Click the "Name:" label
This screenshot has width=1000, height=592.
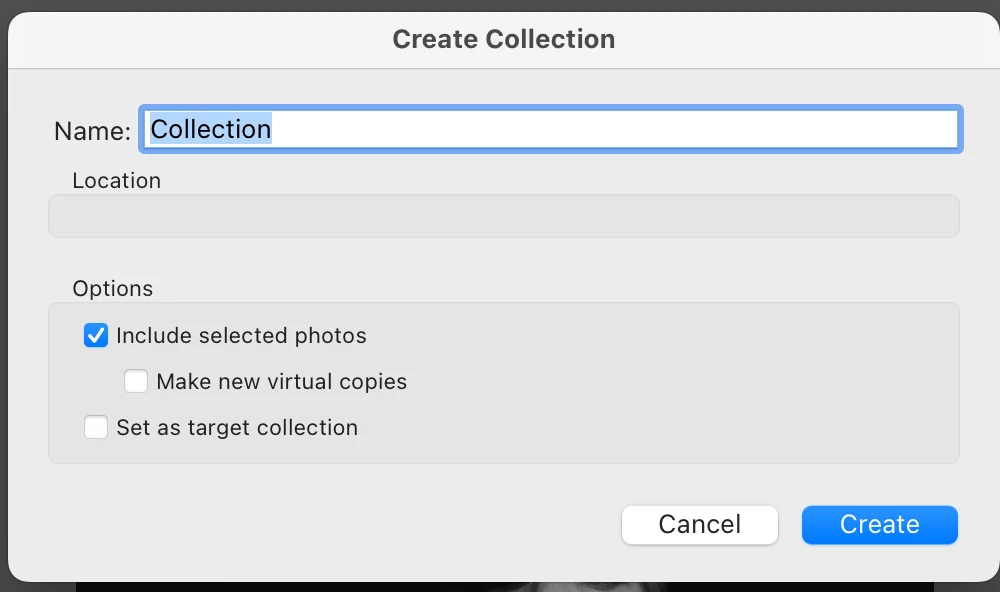[x=92, y=131]
